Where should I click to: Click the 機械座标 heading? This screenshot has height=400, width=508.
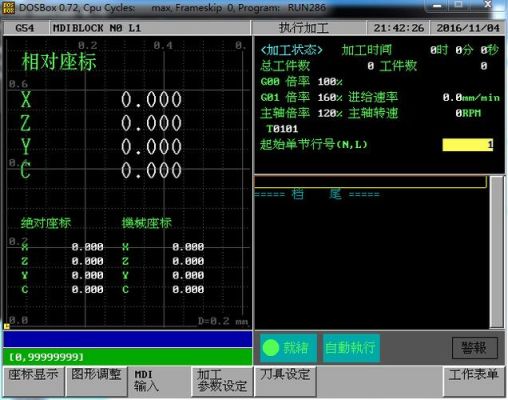pos(147,223)
